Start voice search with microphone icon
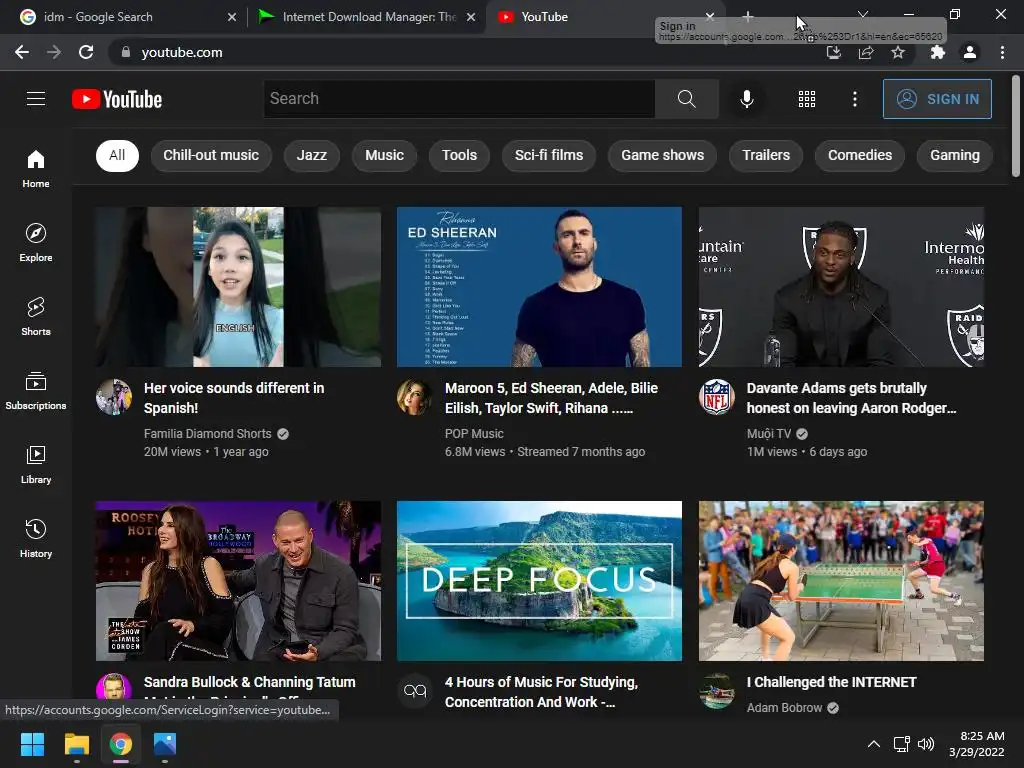This screenshot has height=768, width=1024. coord(747,99)
